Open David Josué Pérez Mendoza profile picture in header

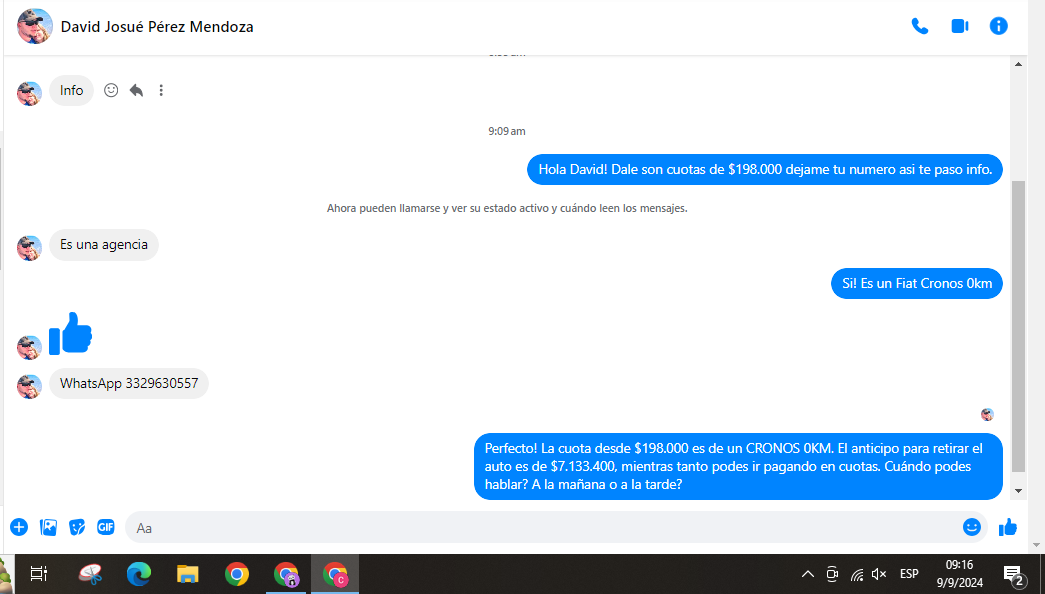pyautogui.click(x=35, y=26)
